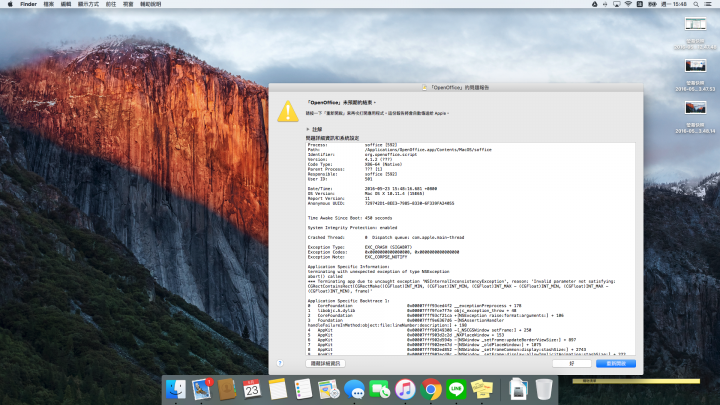The width and height of the screenshot is (720, 405).
Task: Click the 'Crashed Thread:' line in report
Action: tap(386, 237)
